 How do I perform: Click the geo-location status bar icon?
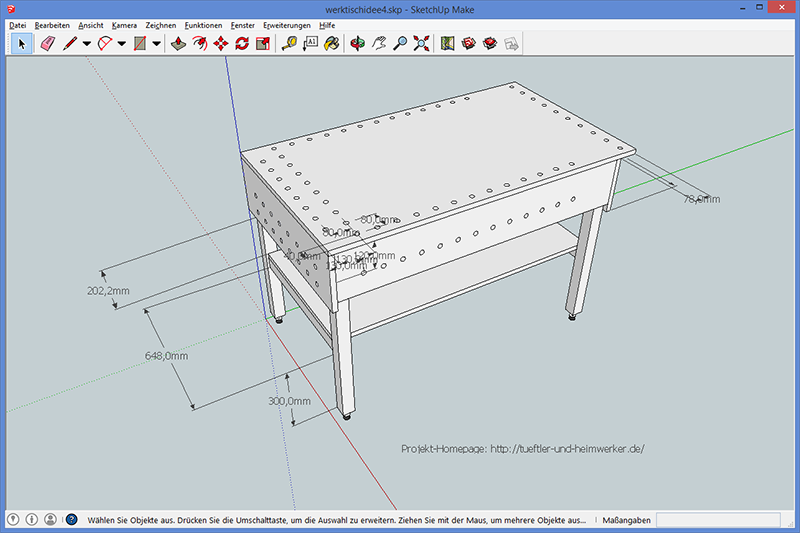(13, 519)
